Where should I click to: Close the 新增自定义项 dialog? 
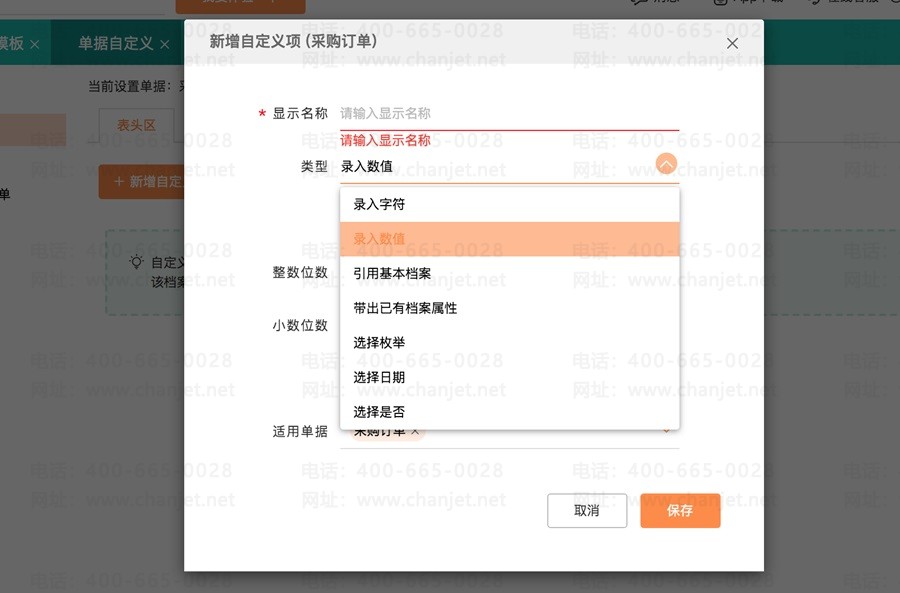click(732, 43)
